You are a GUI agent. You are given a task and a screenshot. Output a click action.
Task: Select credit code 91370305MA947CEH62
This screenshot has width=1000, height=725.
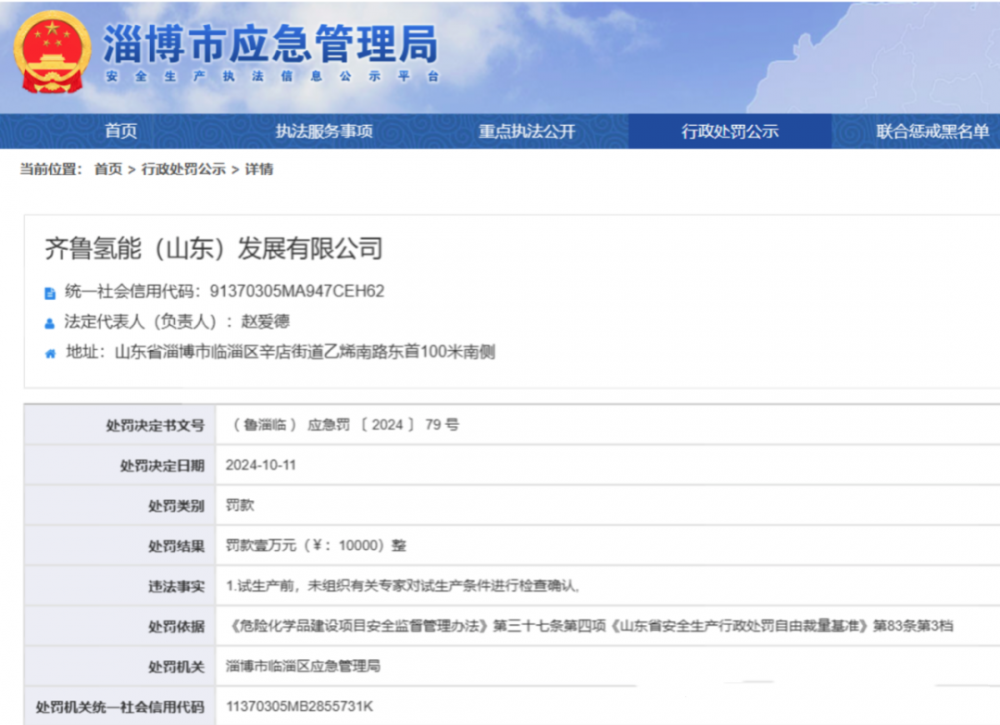coord(297,291)
